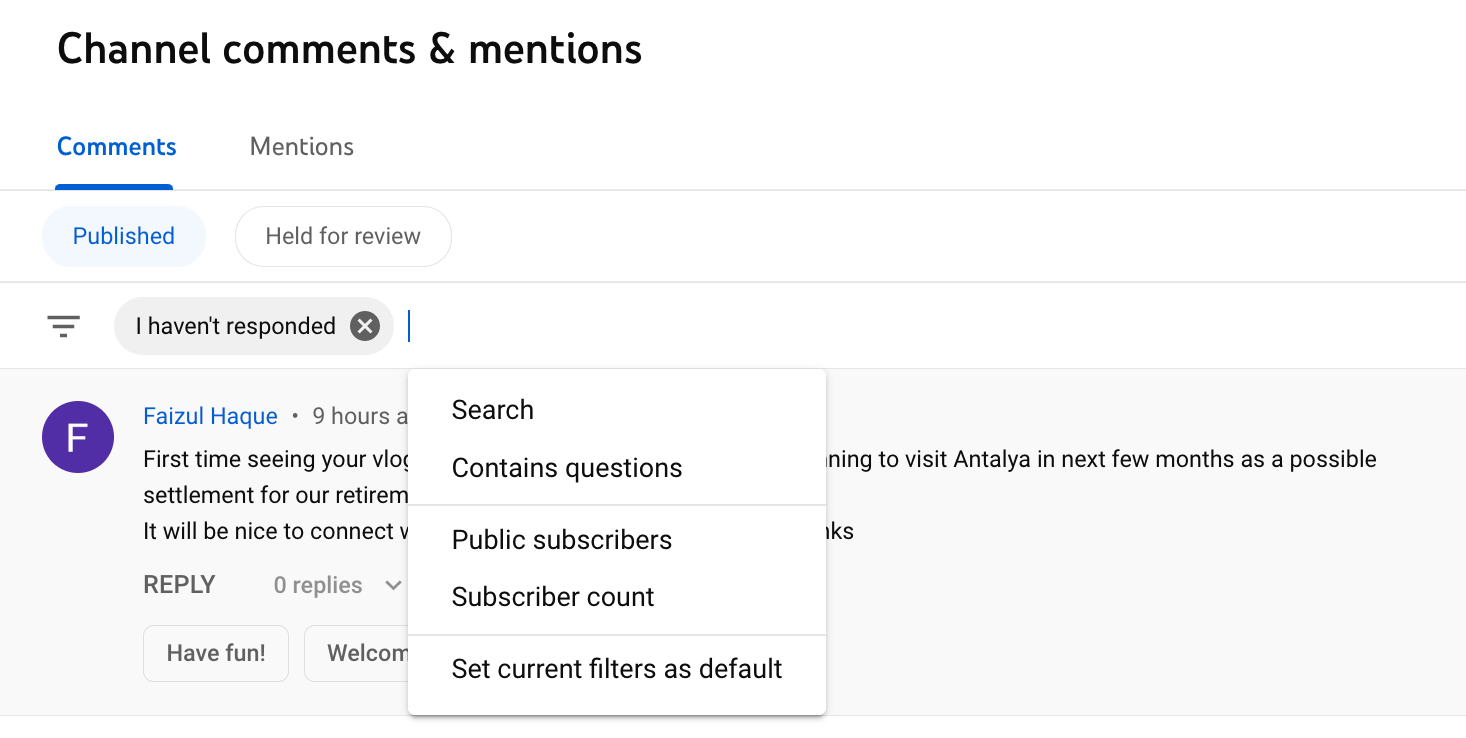The width and height of the screenshot is (1466, 738).
Task: Show comments Held for review
Action: pyautogui.click(x=343, y=236)
